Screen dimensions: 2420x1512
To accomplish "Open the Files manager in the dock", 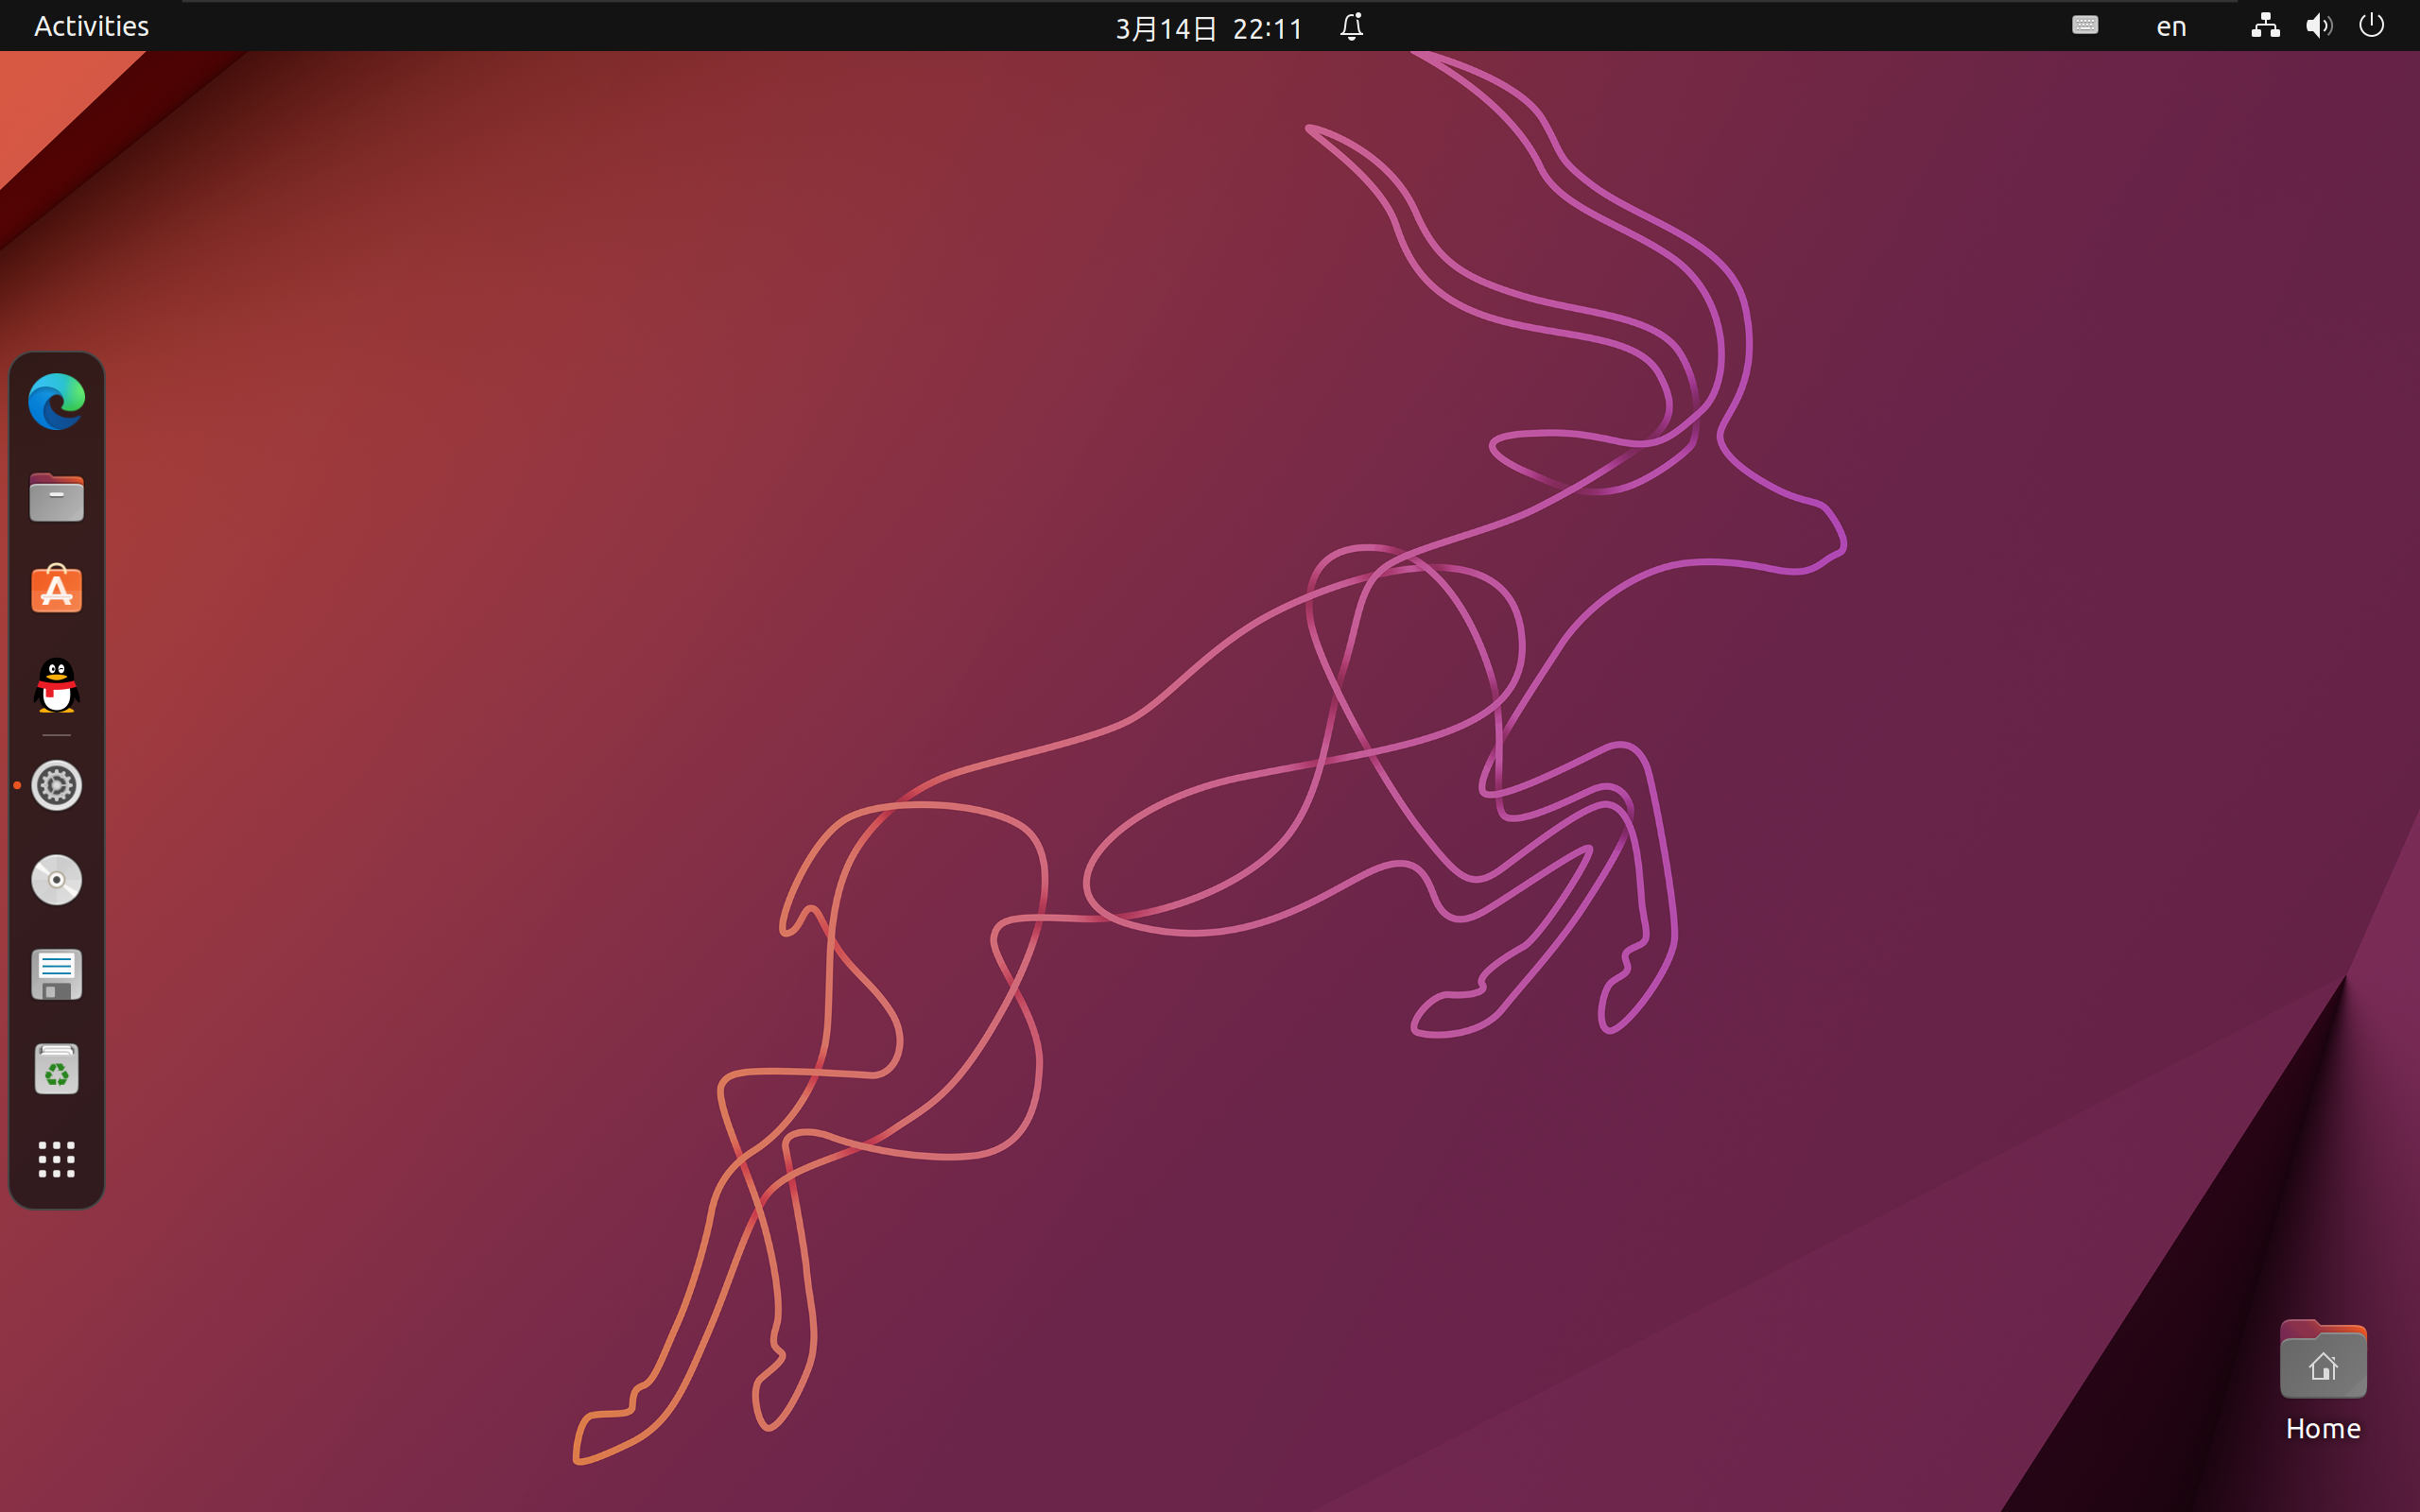I will [x=56, y=497].
